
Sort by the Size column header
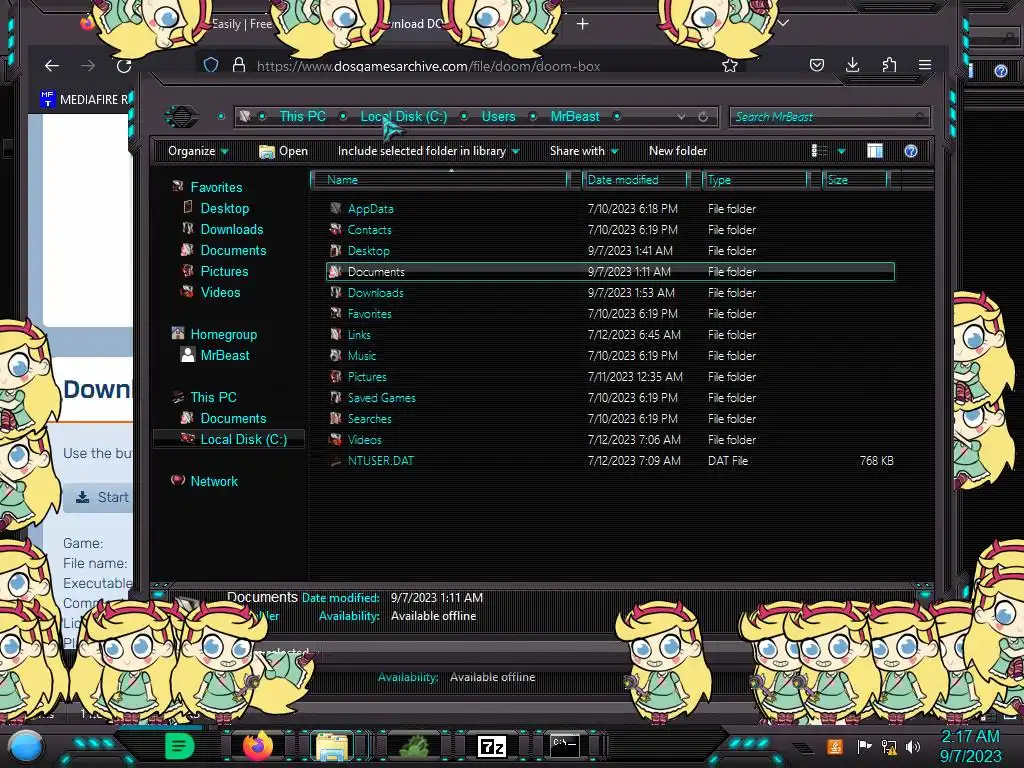tap(855, 180)
